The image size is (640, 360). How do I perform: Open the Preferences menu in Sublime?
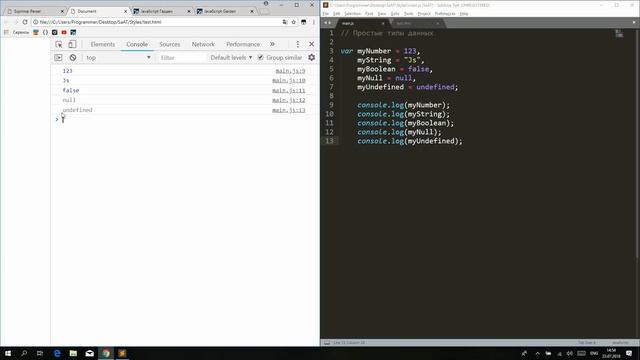tap(445, 14)
